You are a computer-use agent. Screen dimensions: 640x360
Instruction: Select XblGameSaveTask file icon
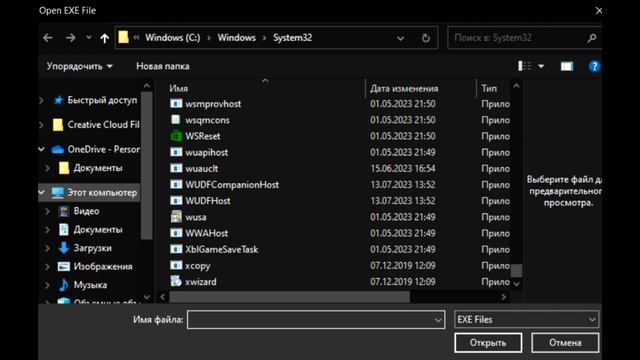coord(176,249)
